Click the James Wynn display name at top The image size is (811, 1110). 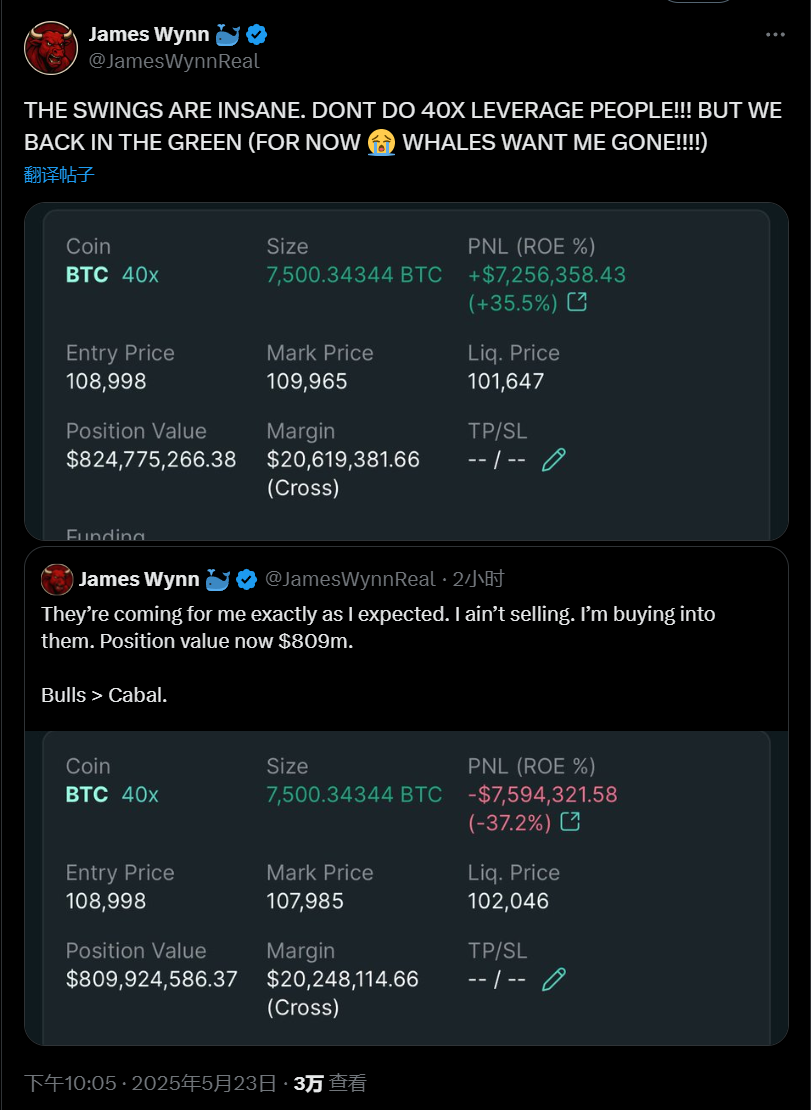coord(149,34)
